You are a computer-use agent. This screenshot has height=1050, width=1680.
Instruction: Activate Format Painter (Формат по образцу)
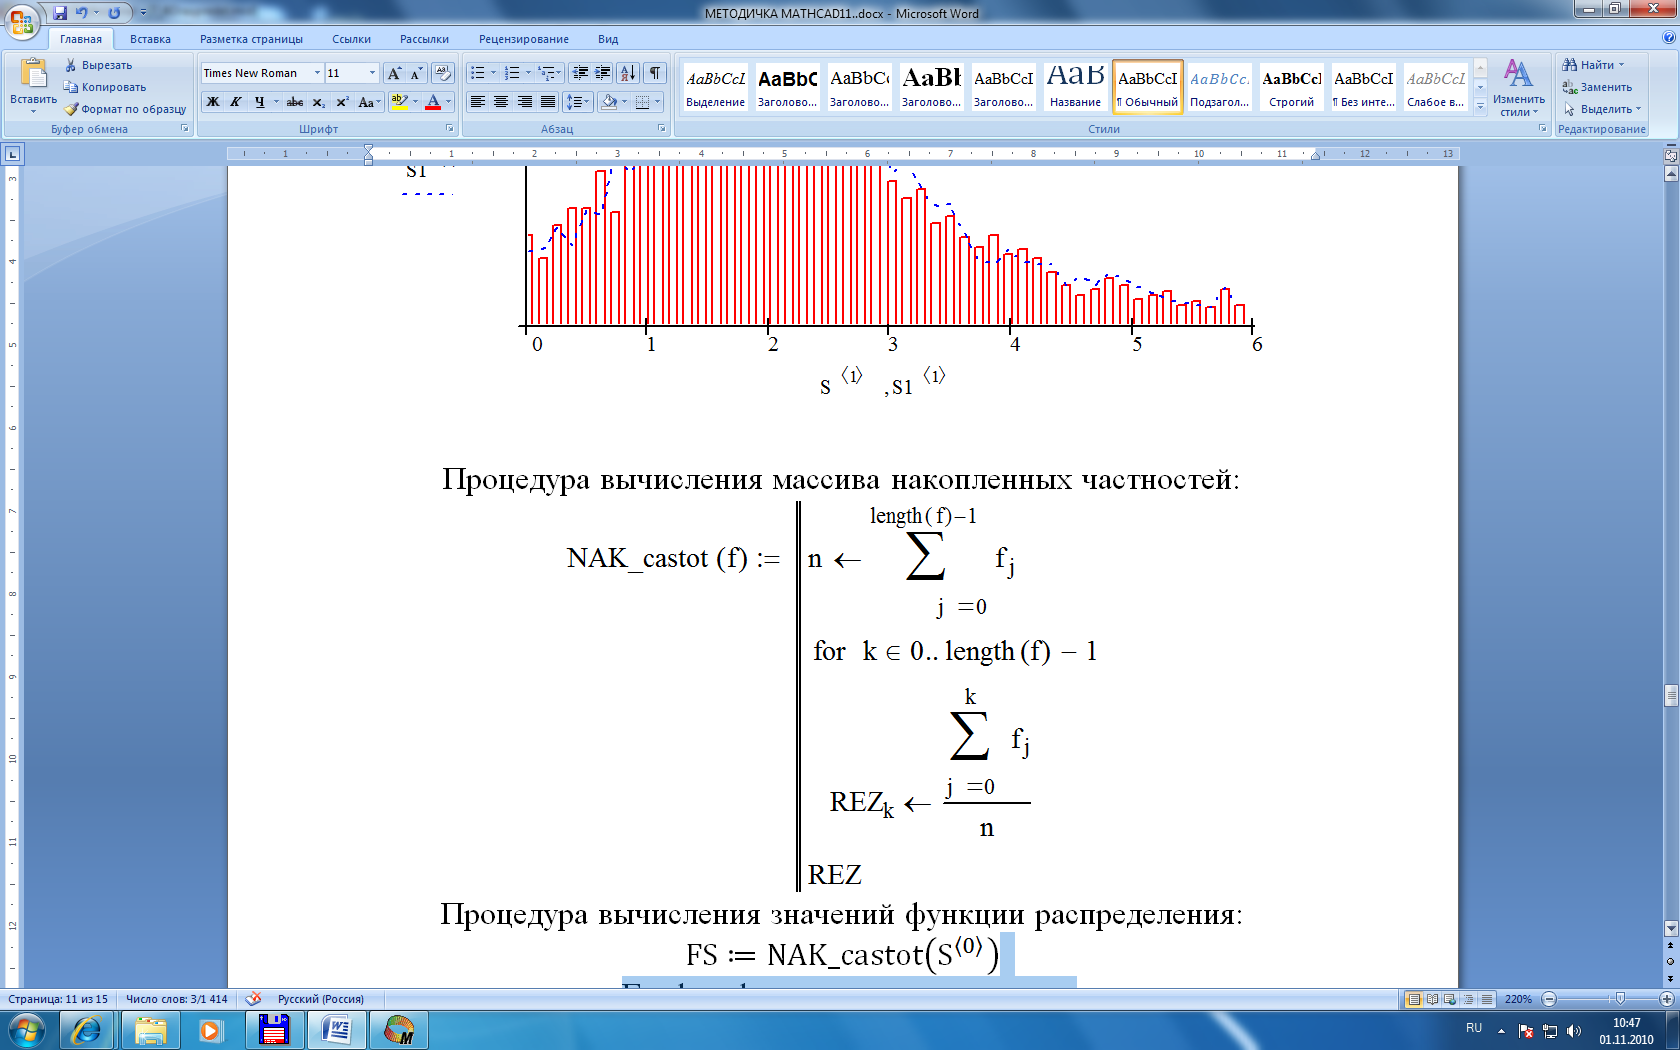pyautogui.click(x=125, y=109)
